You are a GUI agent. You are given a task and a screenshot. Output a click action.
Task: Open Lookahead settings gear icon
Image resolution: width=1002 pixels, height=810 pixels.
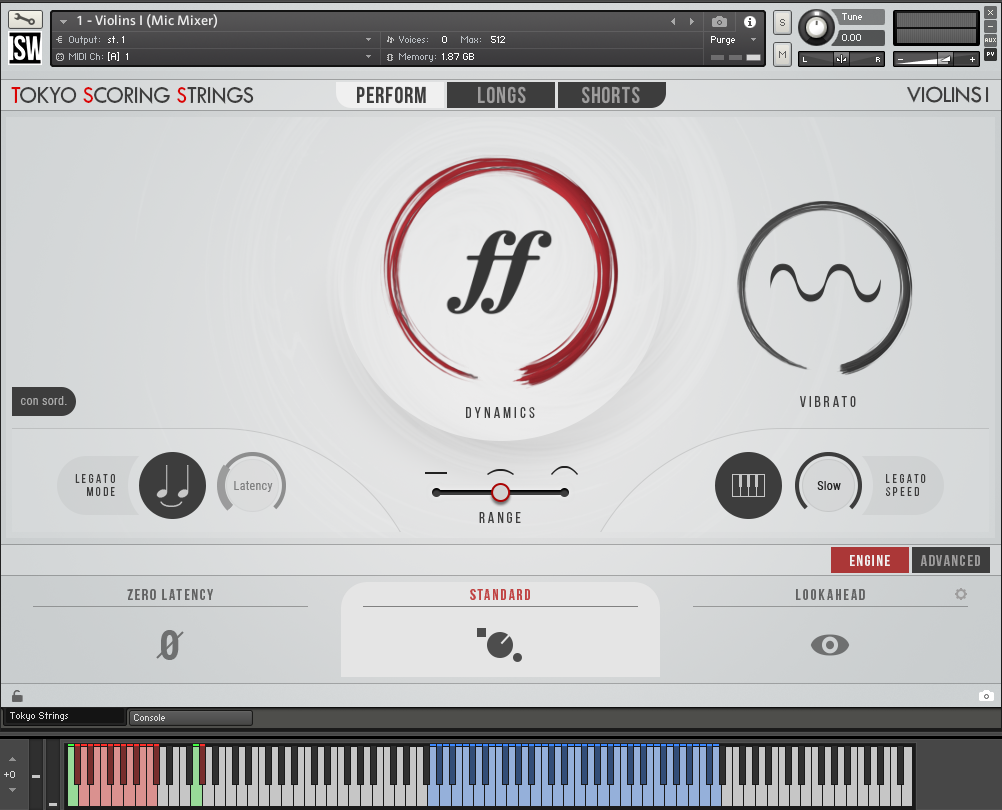(960, 594)
